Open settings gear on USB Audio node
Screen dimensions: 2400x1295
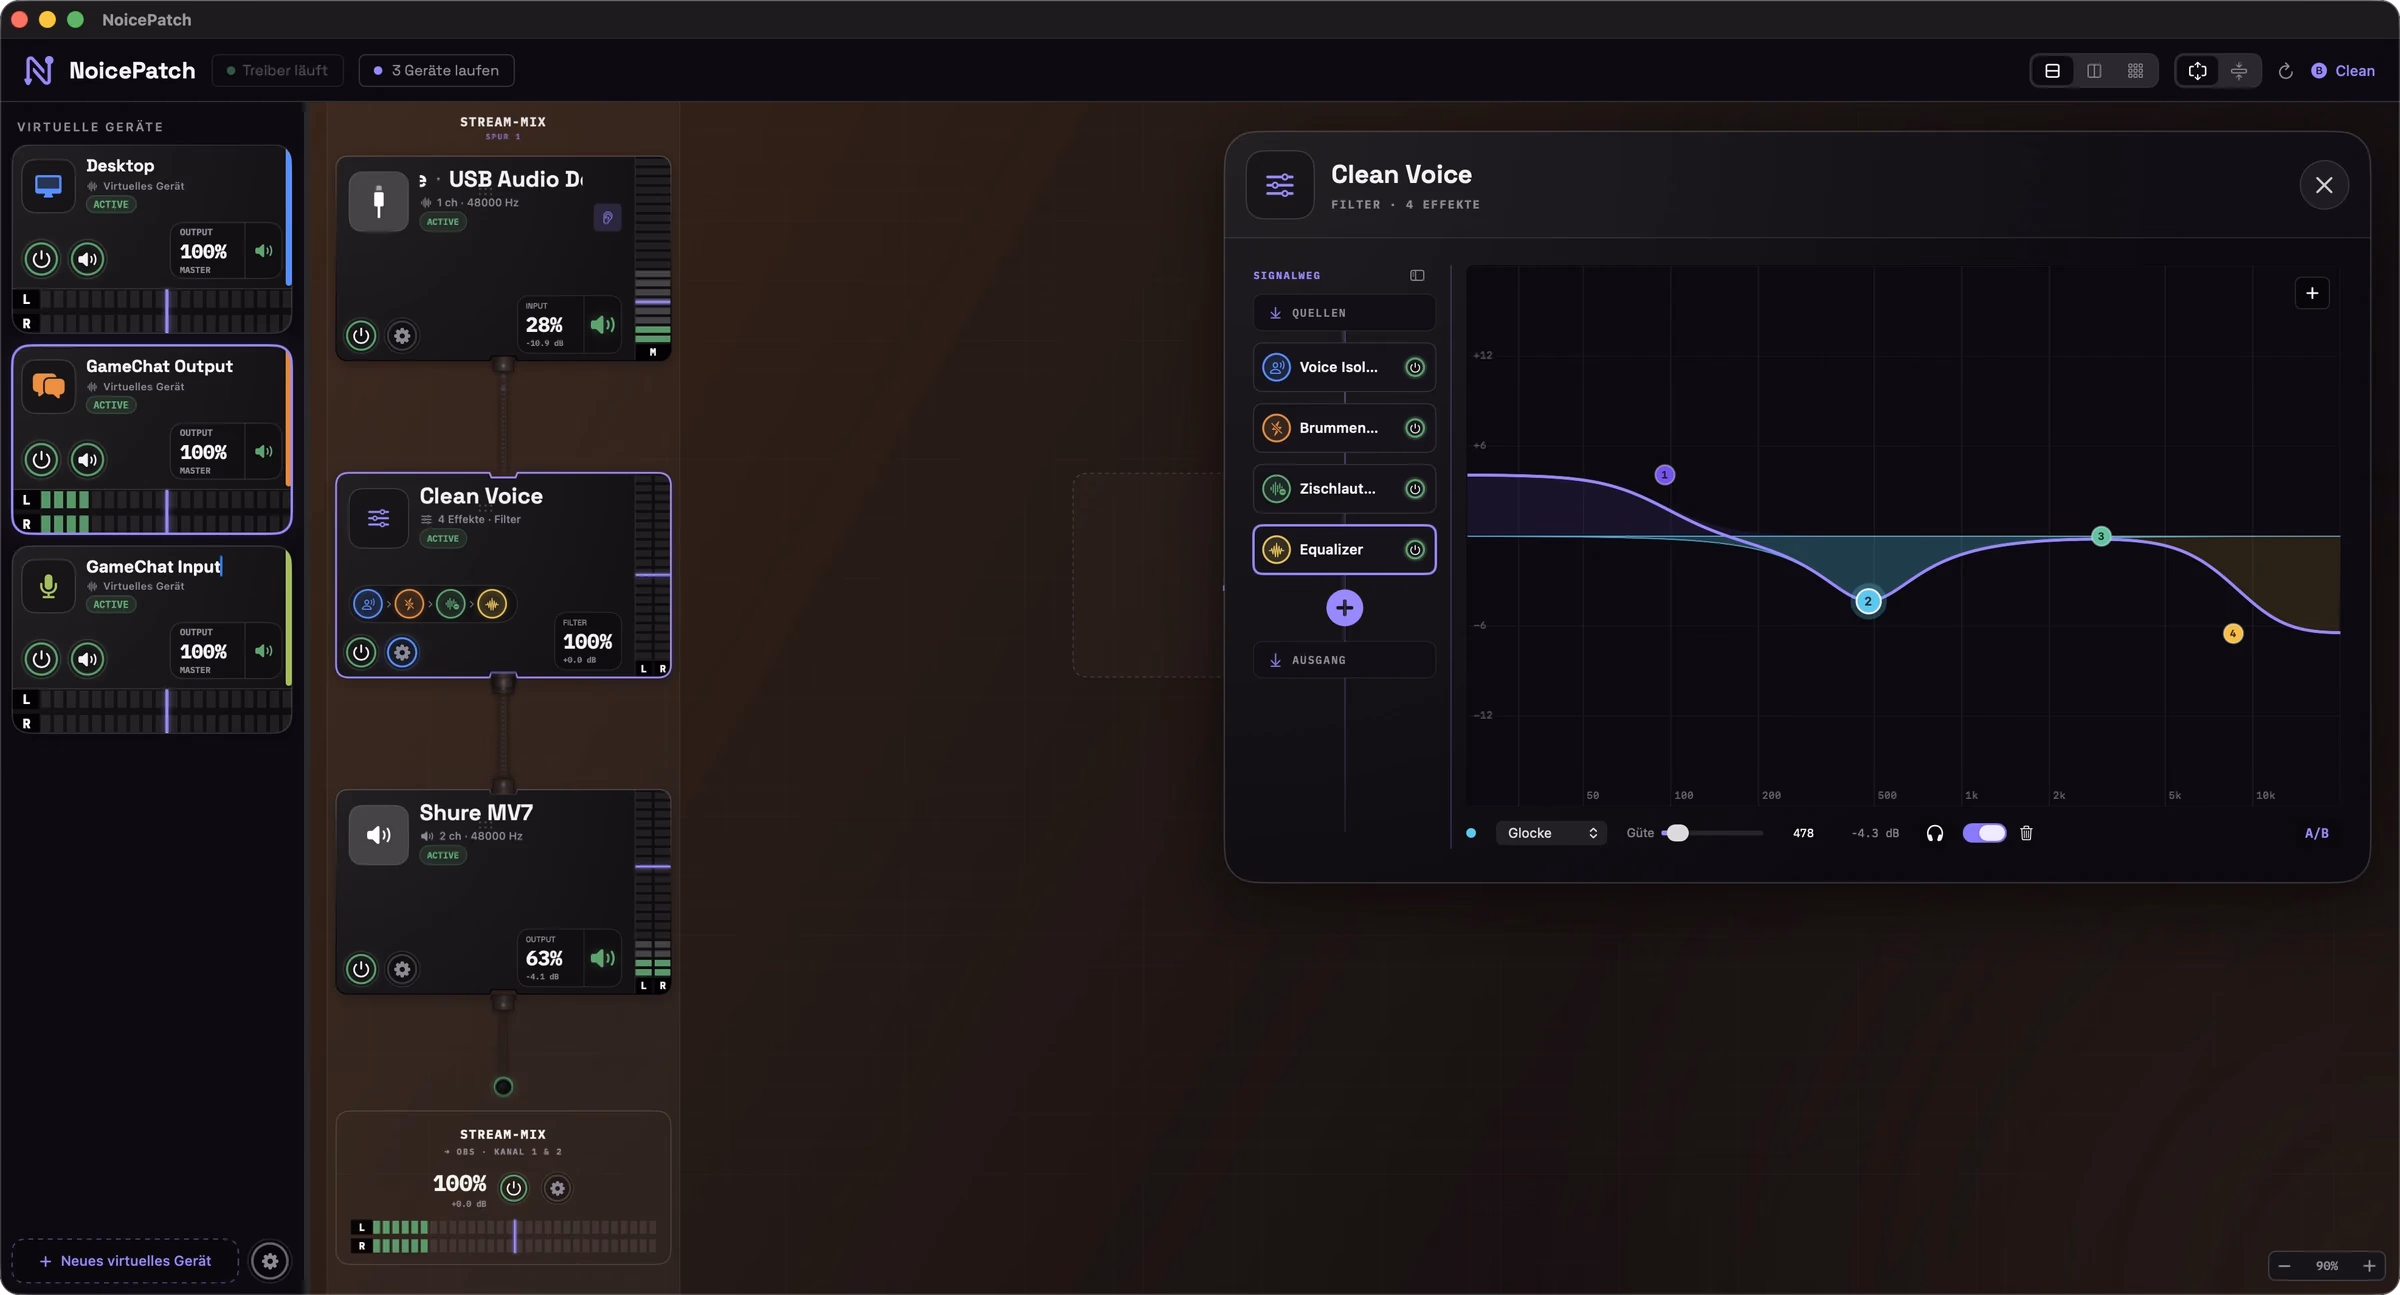(x=402, y=336)
